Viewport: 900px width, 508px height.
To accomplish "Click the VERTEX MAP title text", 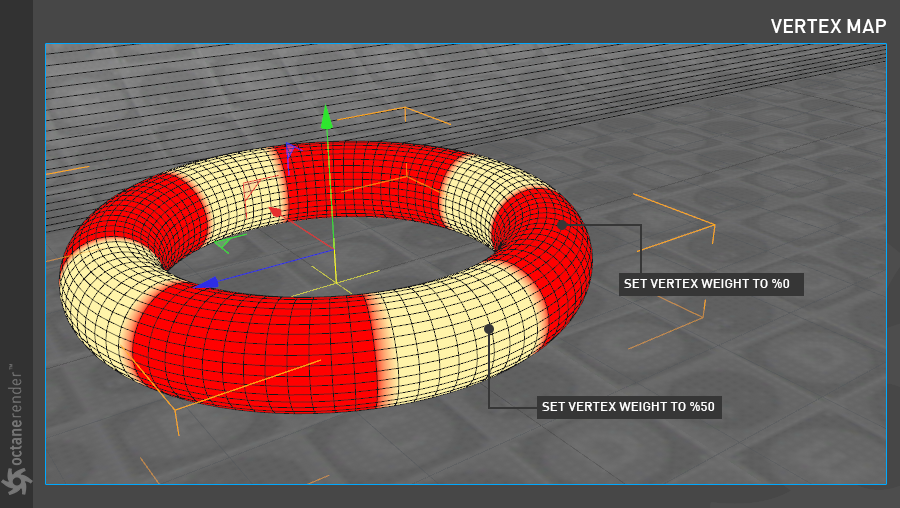I will coord(828,27).
